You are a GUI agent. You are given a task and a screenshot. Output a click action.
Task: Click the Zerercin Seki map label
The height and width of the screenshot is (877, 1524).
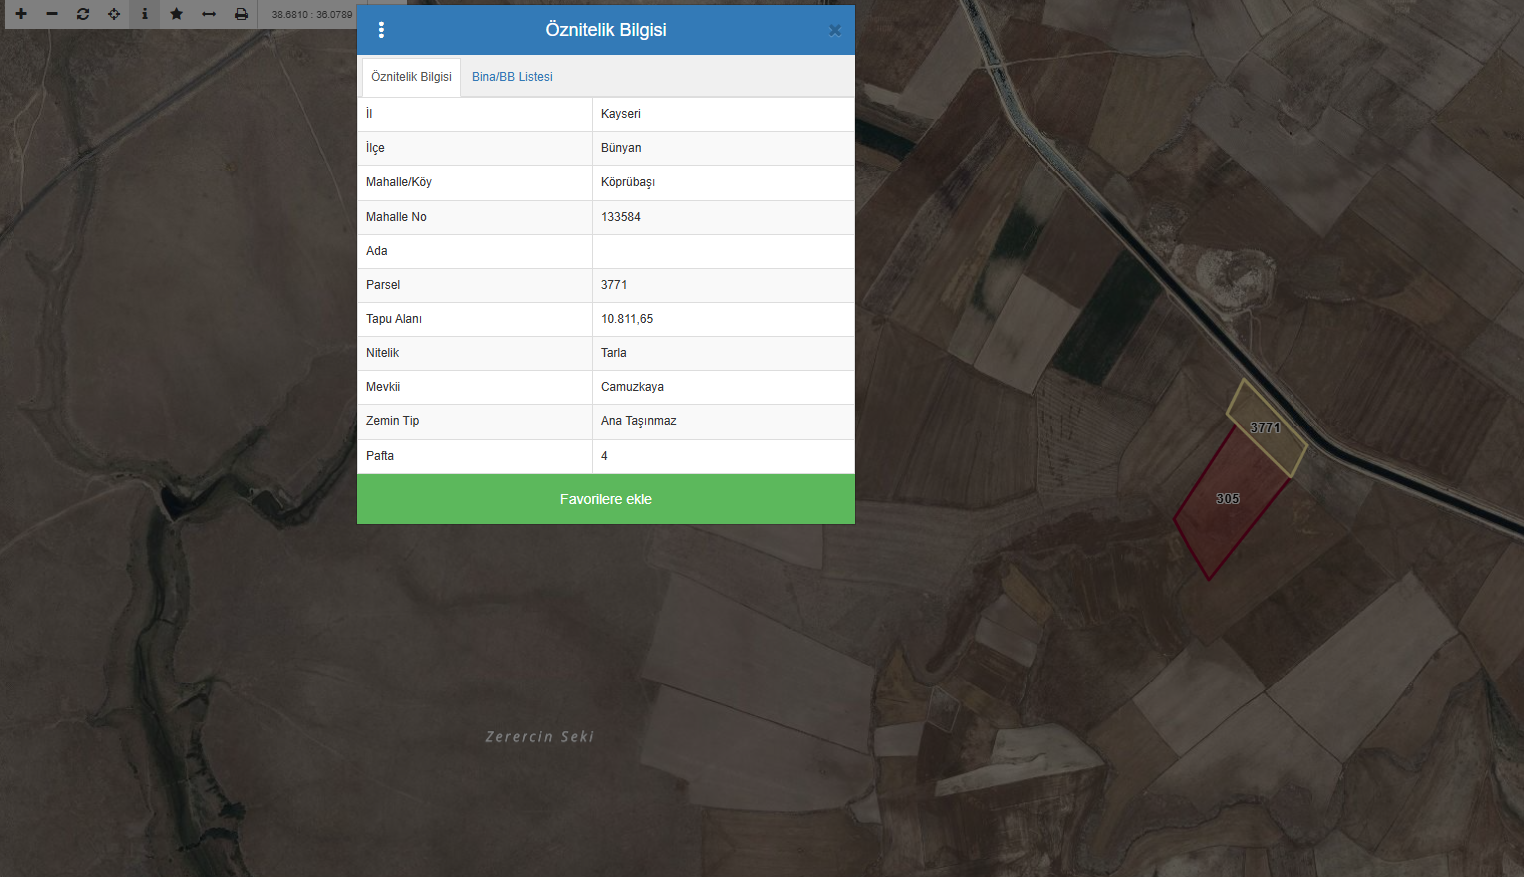click(x=540, y=737)
